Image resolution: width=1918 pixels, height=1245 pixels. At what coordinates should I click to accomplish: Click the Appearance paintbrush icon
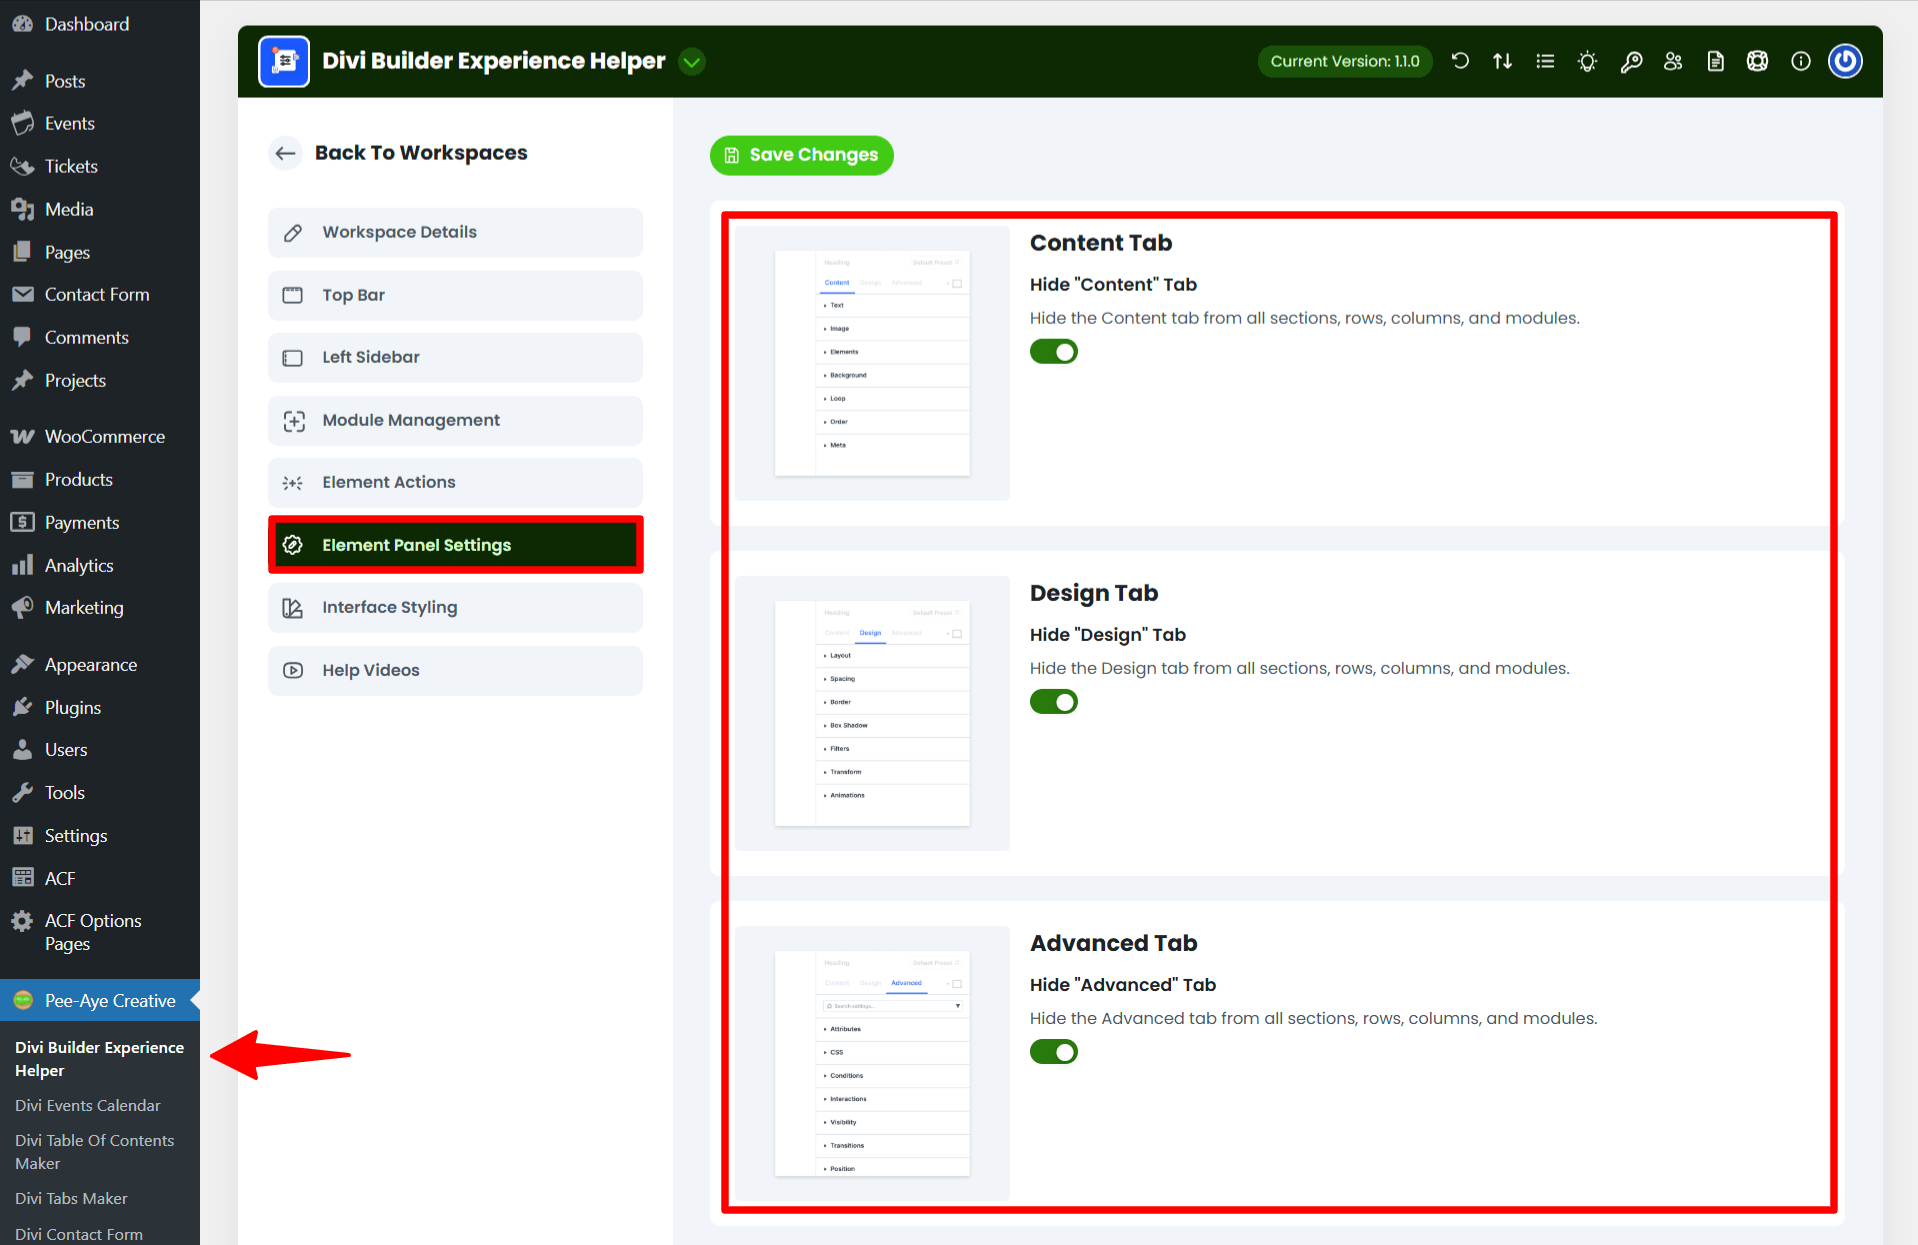[x=22, y=664]
